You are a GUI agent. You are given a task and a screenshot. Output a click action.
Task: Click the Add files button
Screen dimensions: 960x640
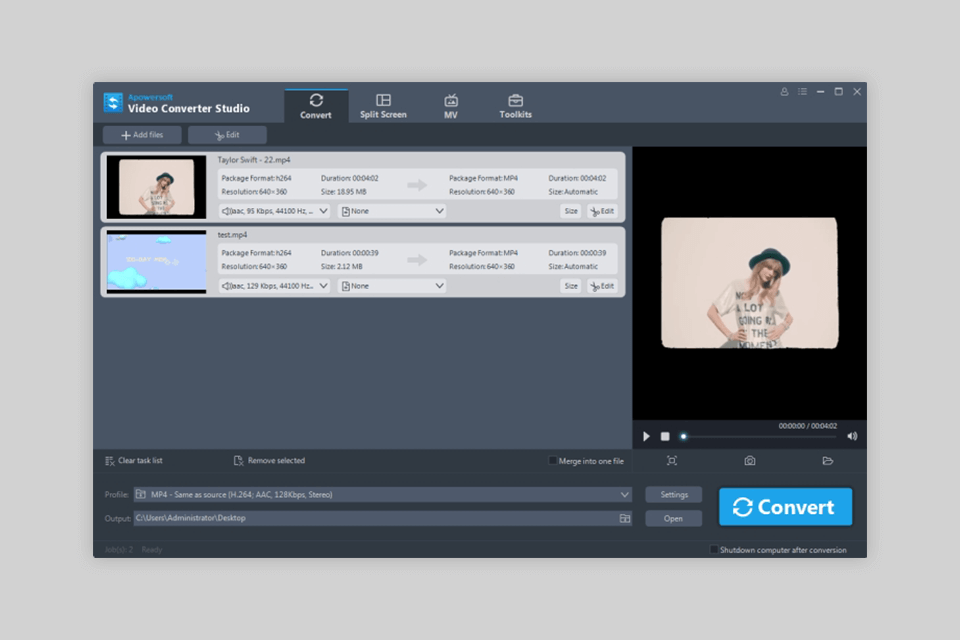point(142,135)
